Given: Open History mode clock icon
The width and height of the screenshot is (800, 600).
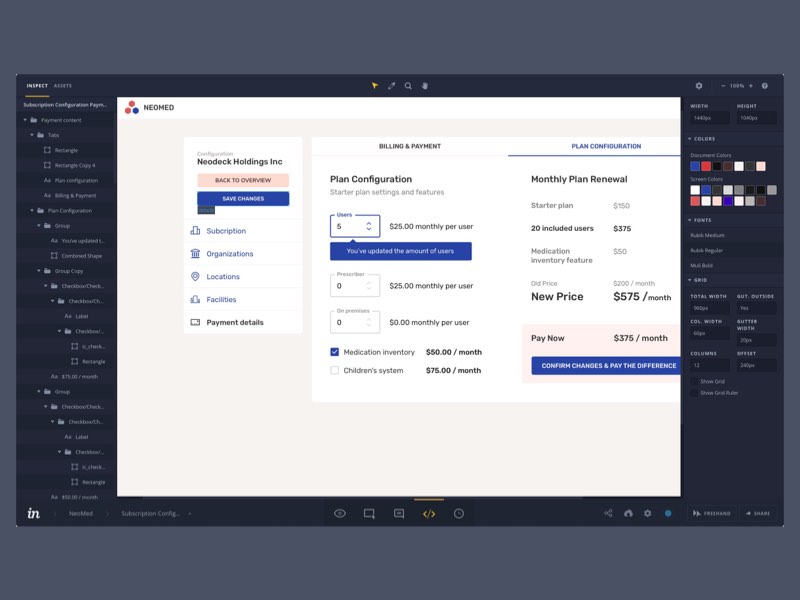Looking at the screenshot, I should [x=459, y=513].
